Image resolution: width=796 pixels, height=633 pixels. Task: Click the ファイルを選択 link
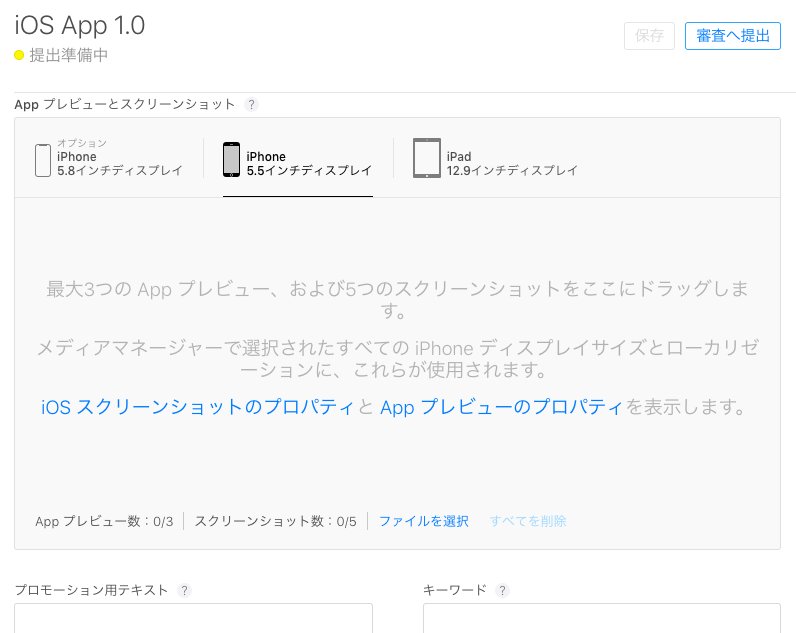tap(424, 521)
